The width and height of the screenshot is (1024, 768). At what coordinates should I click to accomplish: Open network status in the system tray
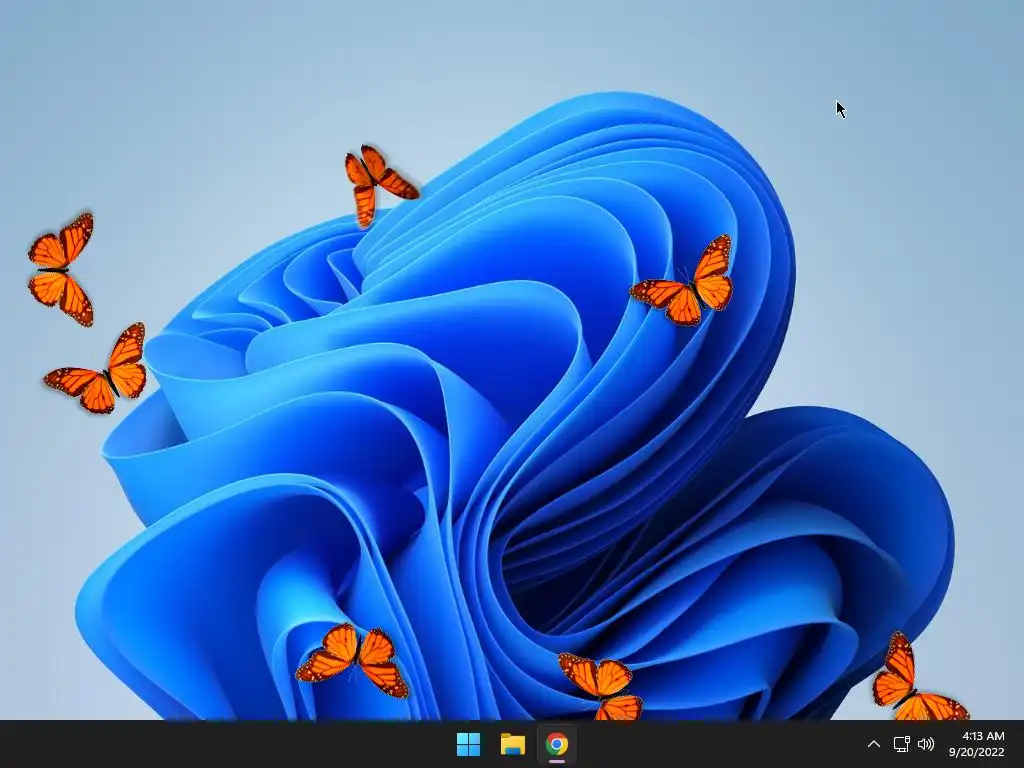point(902,744)
